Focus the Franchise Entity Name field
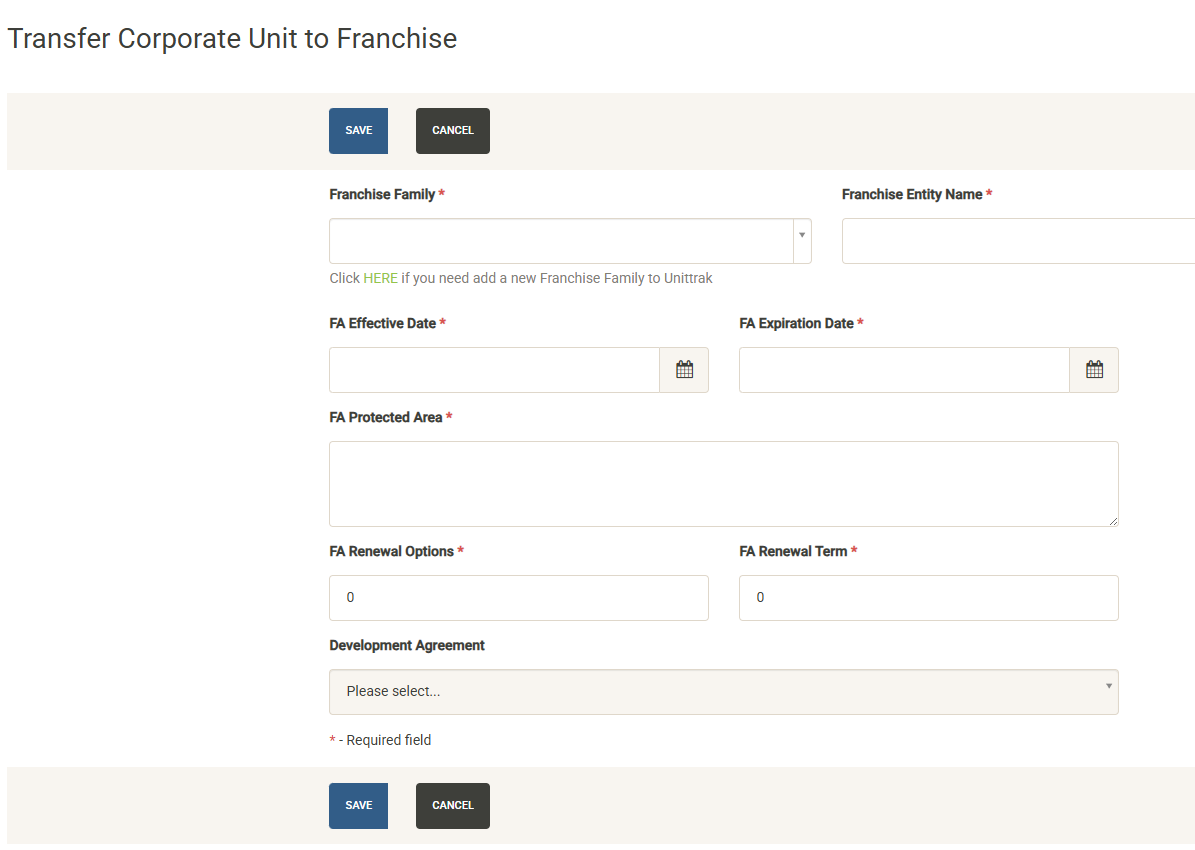 click(1017, 241)
